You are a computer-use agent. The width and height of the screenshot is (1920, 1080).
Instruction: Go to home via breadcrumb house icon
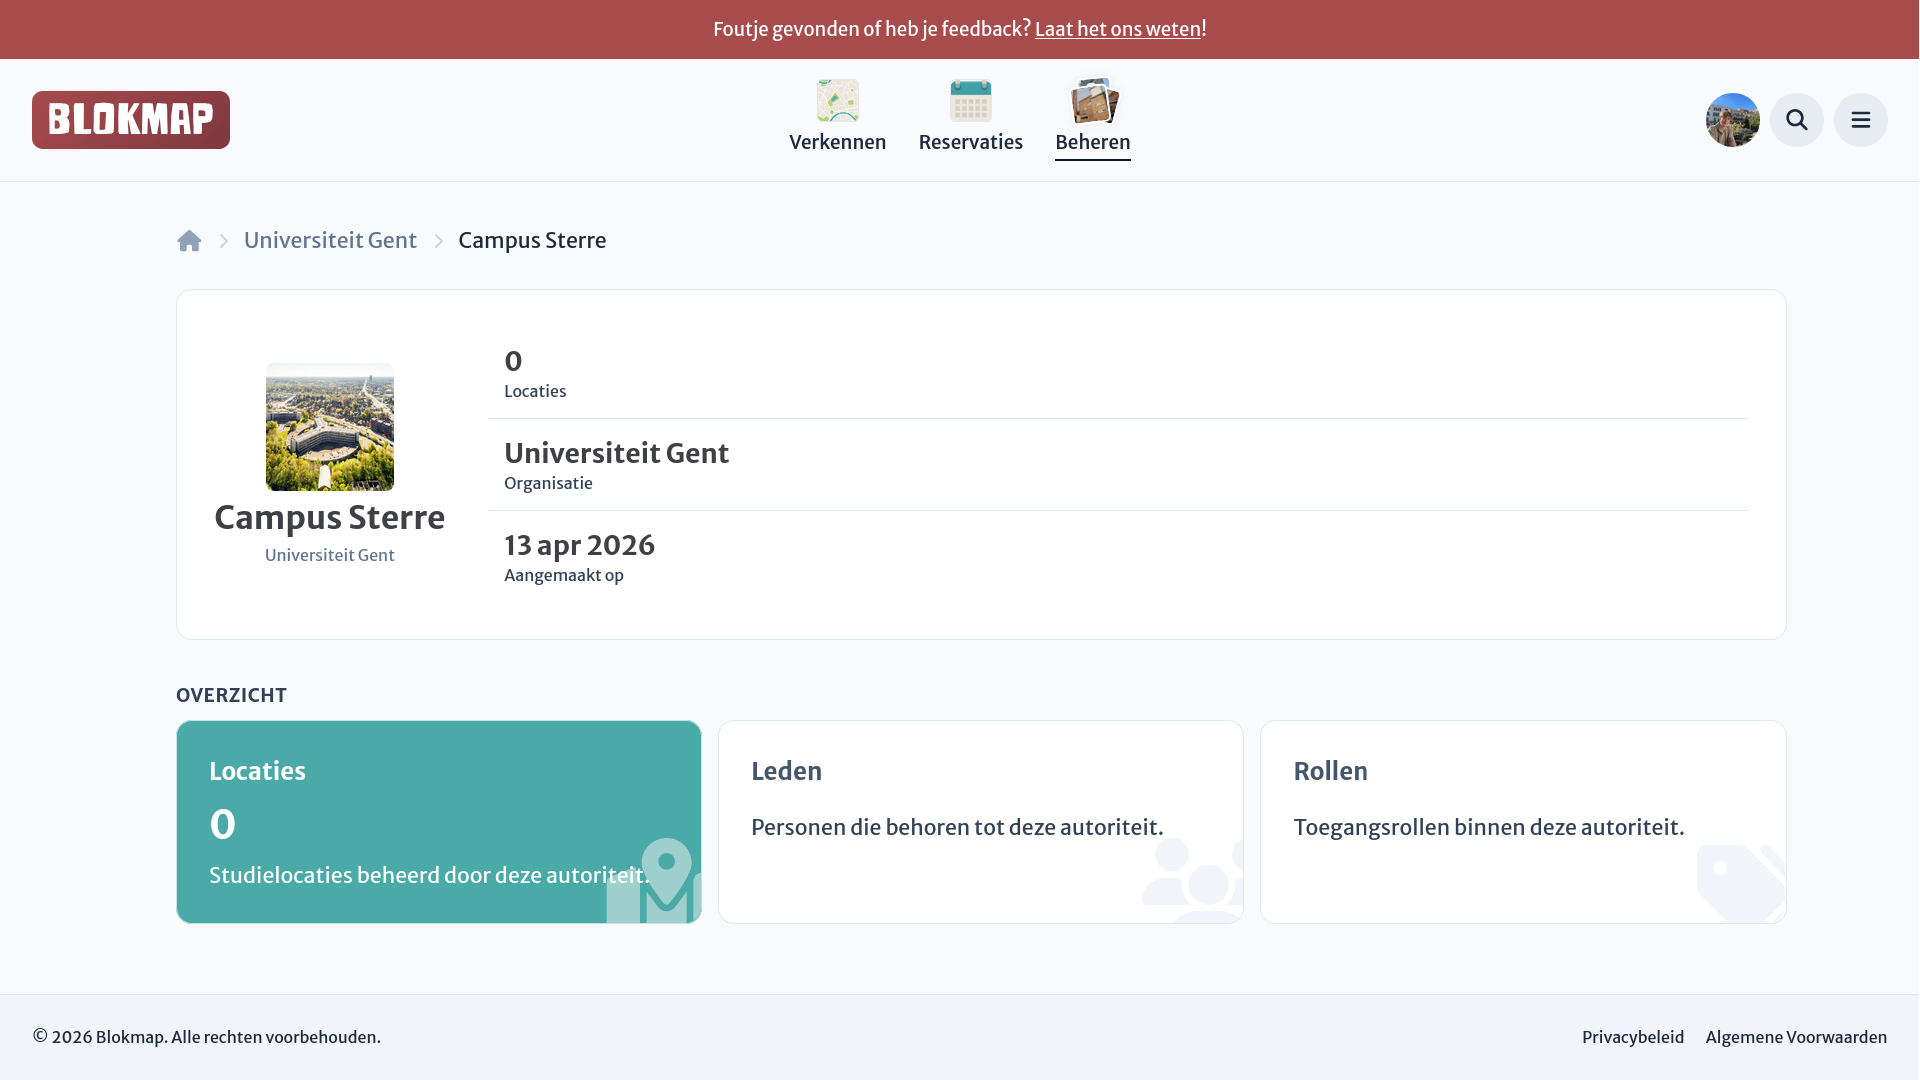click(x=189, y=241)
